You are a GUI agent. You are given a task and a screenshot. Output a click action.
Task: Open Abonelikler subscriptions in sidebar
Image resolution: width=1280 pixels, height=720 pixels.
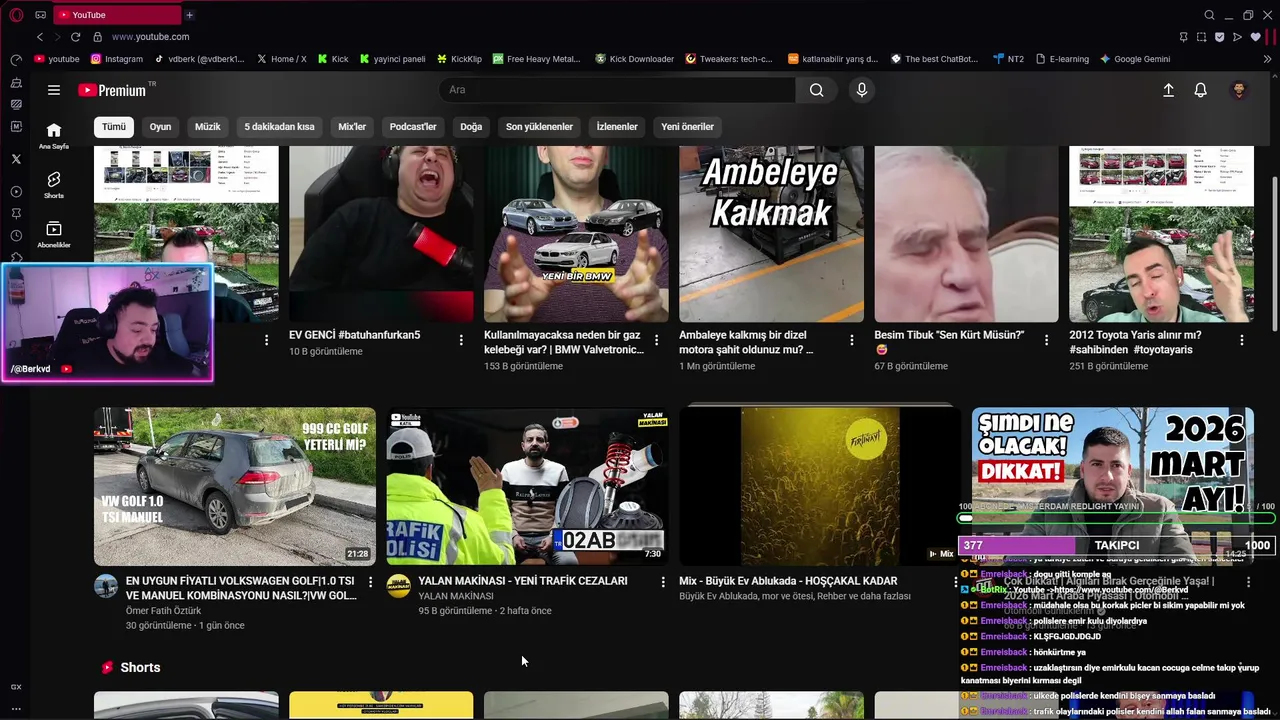pyautogui.click(x=54, y=235)
